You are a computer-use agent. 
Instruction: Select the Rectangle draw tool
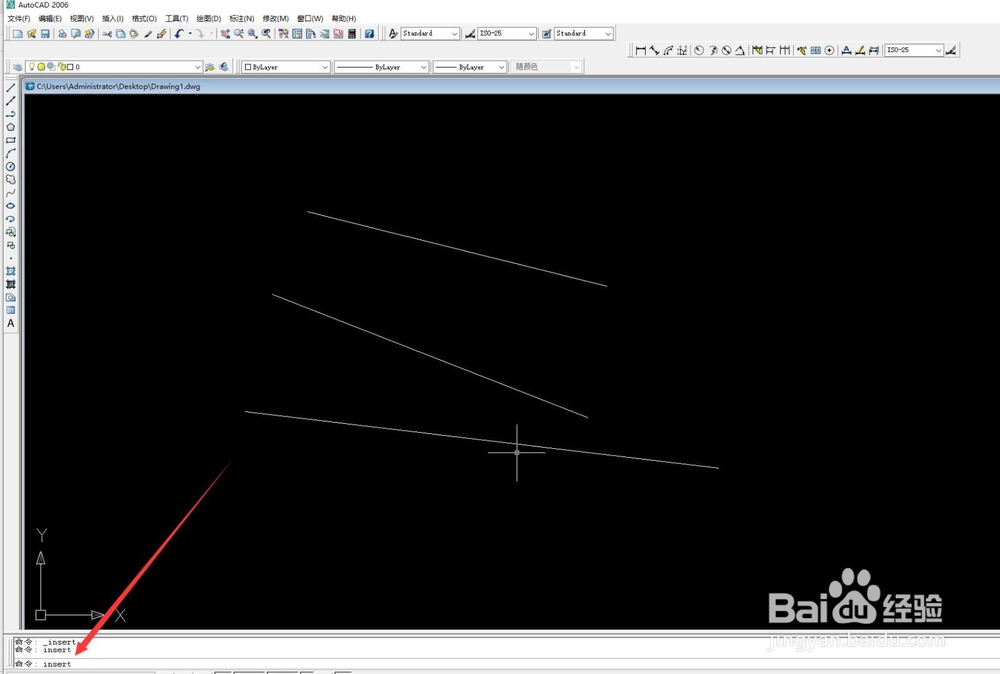click(10, 140)
